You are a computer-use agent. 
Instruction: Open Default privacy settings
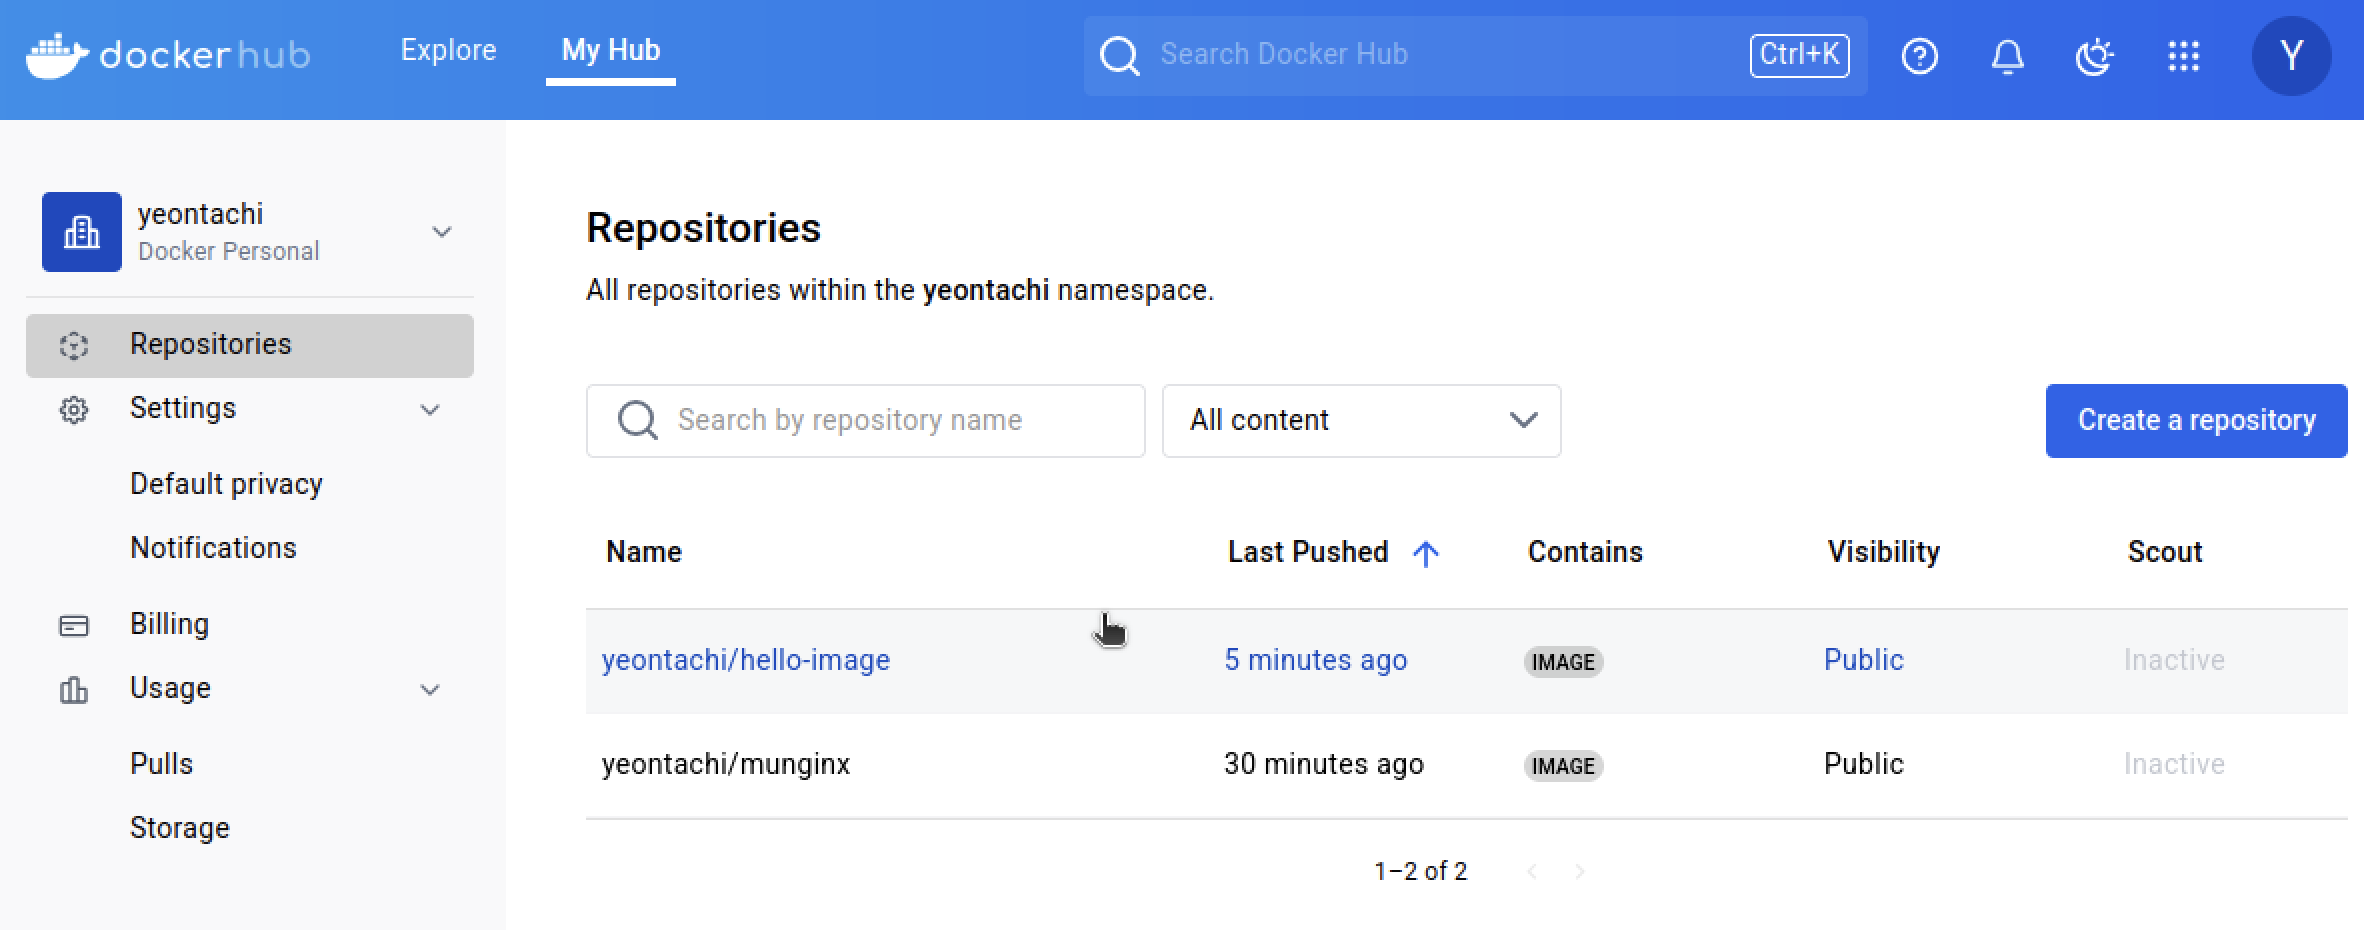(226, 484)
